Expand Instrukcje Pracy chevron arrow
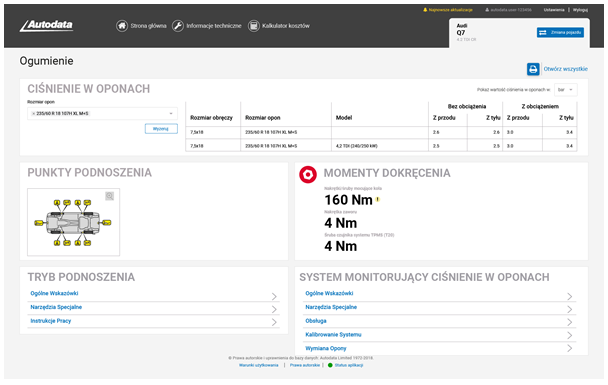Image resolution: width=608 pixels, height=385 pixels. tap(274, 322)
